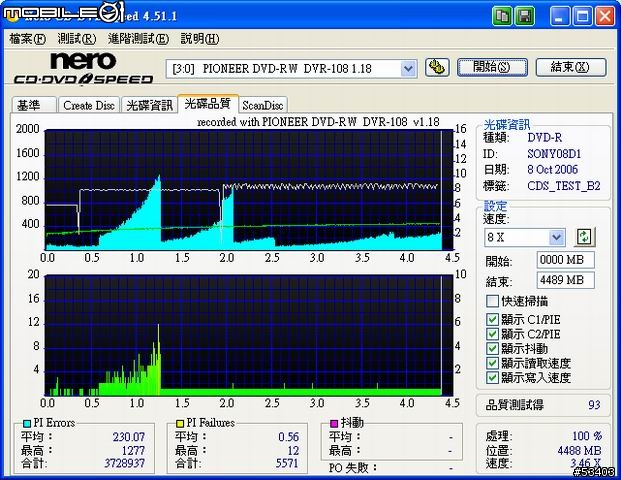
Task: Minimize the Nero CD-DVD Speed window
Action: click(560, 17)
